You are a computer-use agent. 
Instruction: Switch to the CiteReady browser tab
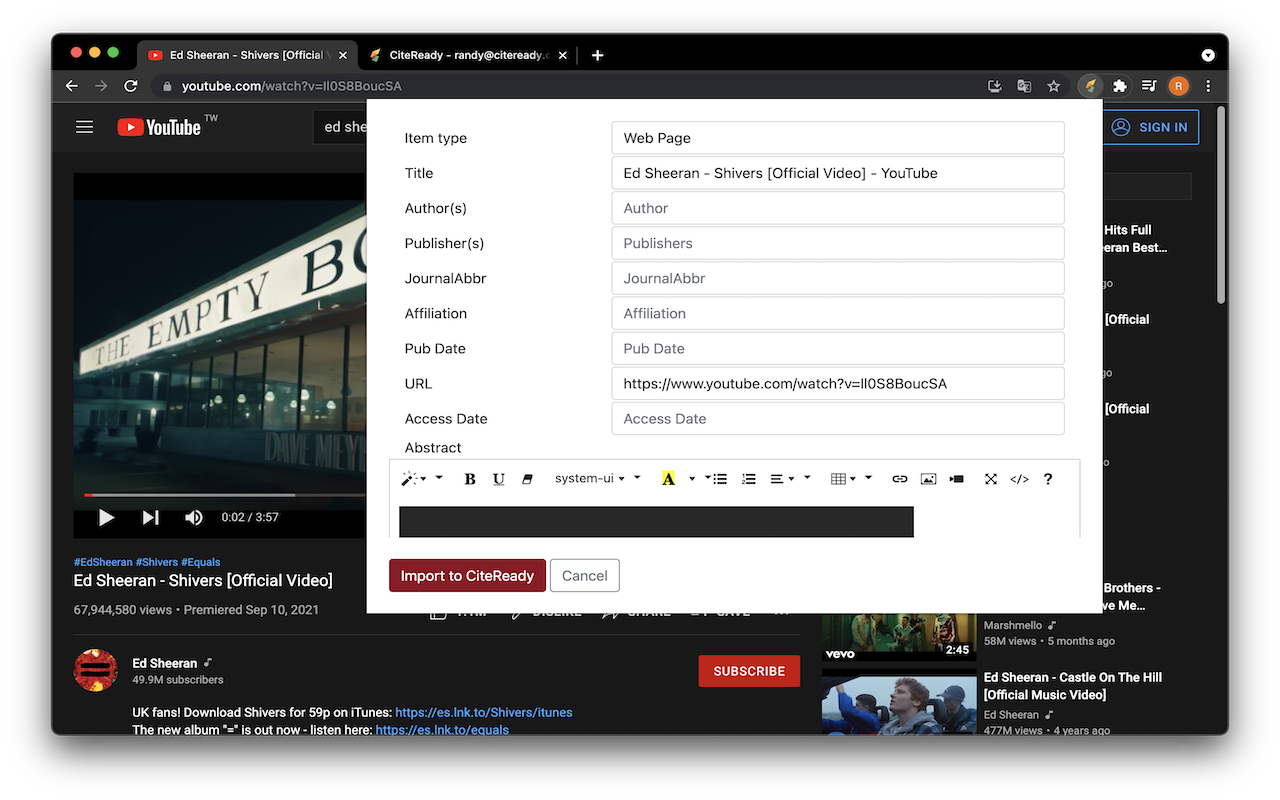click(x=468, y=55)
